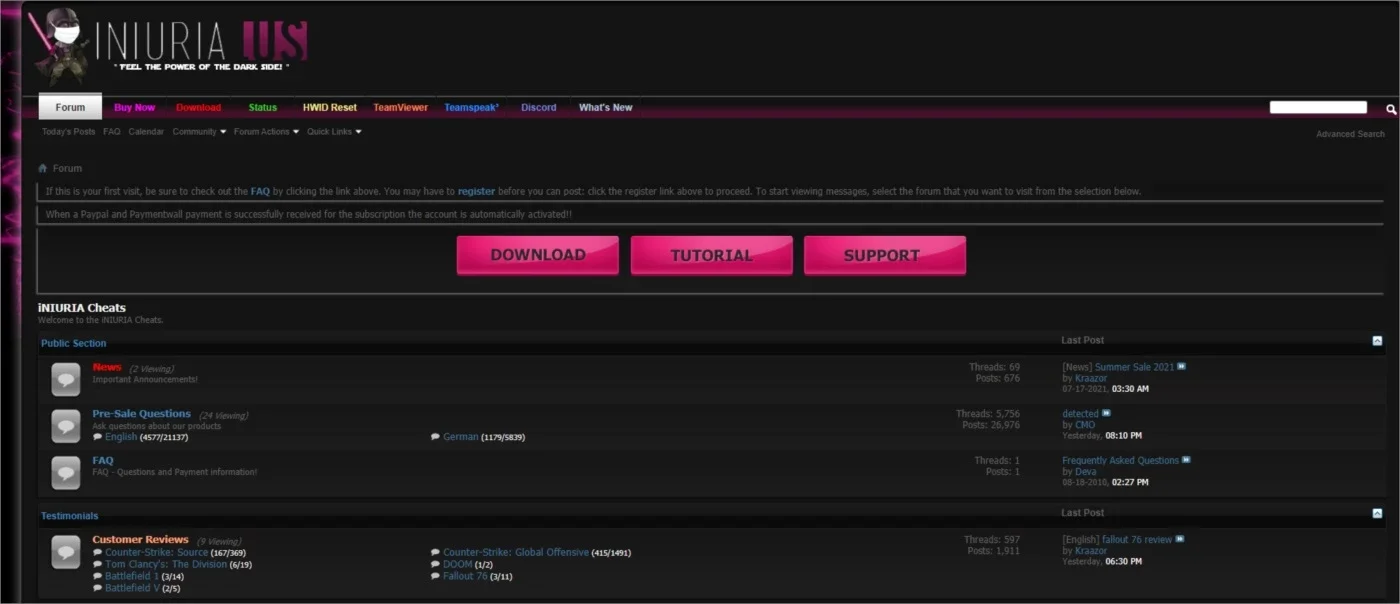The height and width of the screenshot is (604, 1400).
Task: Click the pink DOWNLOAD button
Action: coord(538,255)
